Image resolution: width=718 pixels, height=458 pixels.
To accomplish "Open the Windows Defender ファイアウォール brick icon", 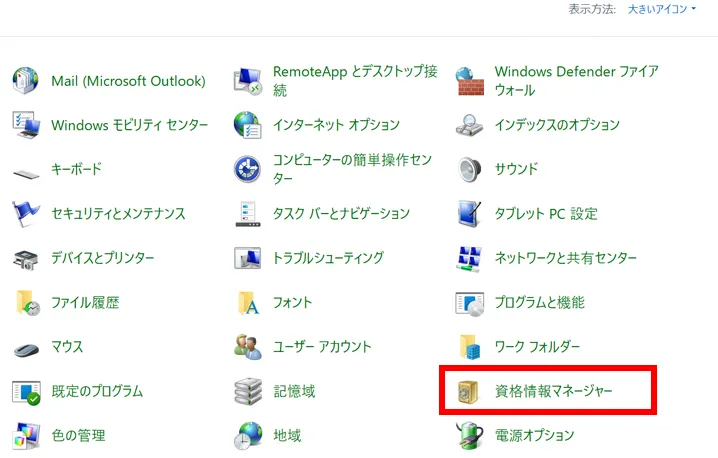I will 469,81.
